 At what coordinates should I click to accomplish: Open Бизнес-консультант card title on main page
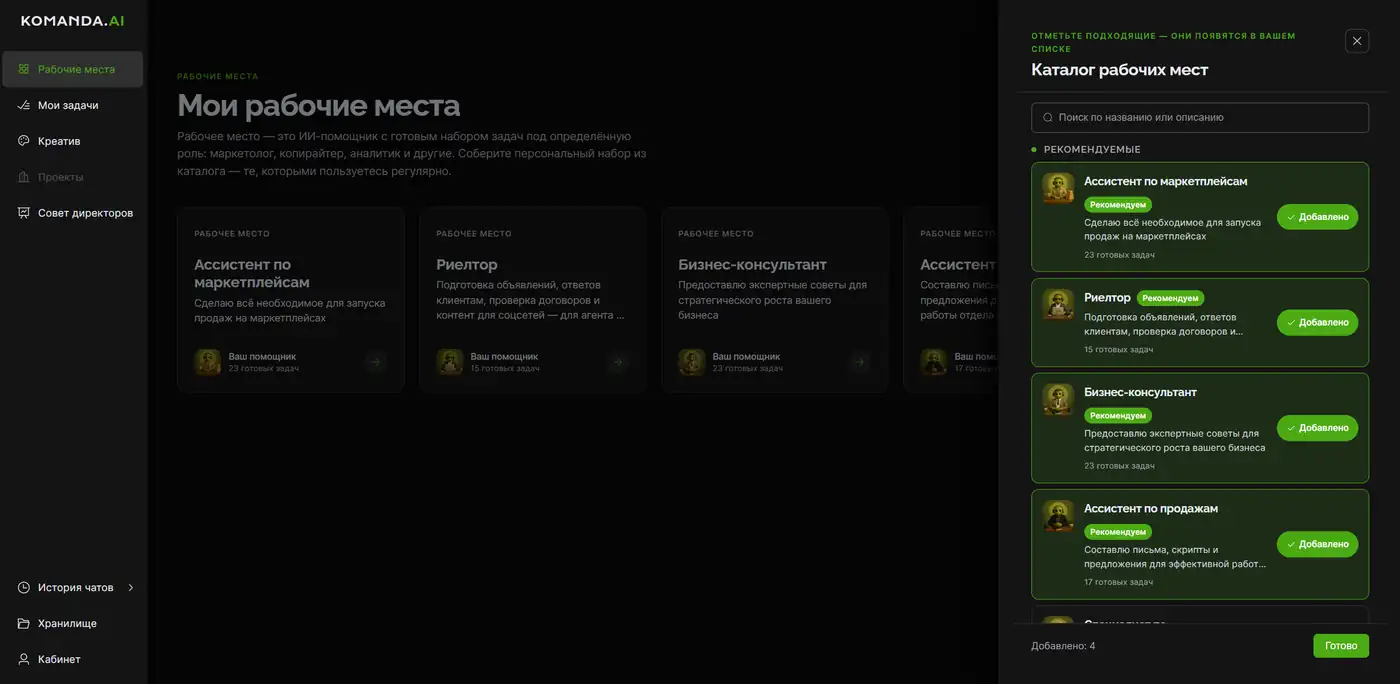coord(753,265)
